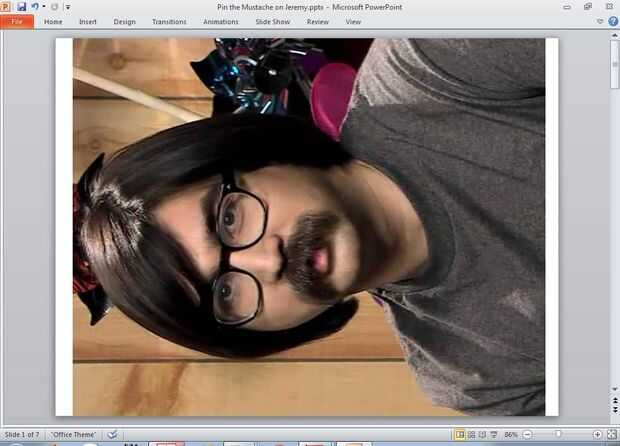620x446 pixels.
Task: Open Customize Quick Access Toolbar dropdown
Action: [x=68, y=7]
